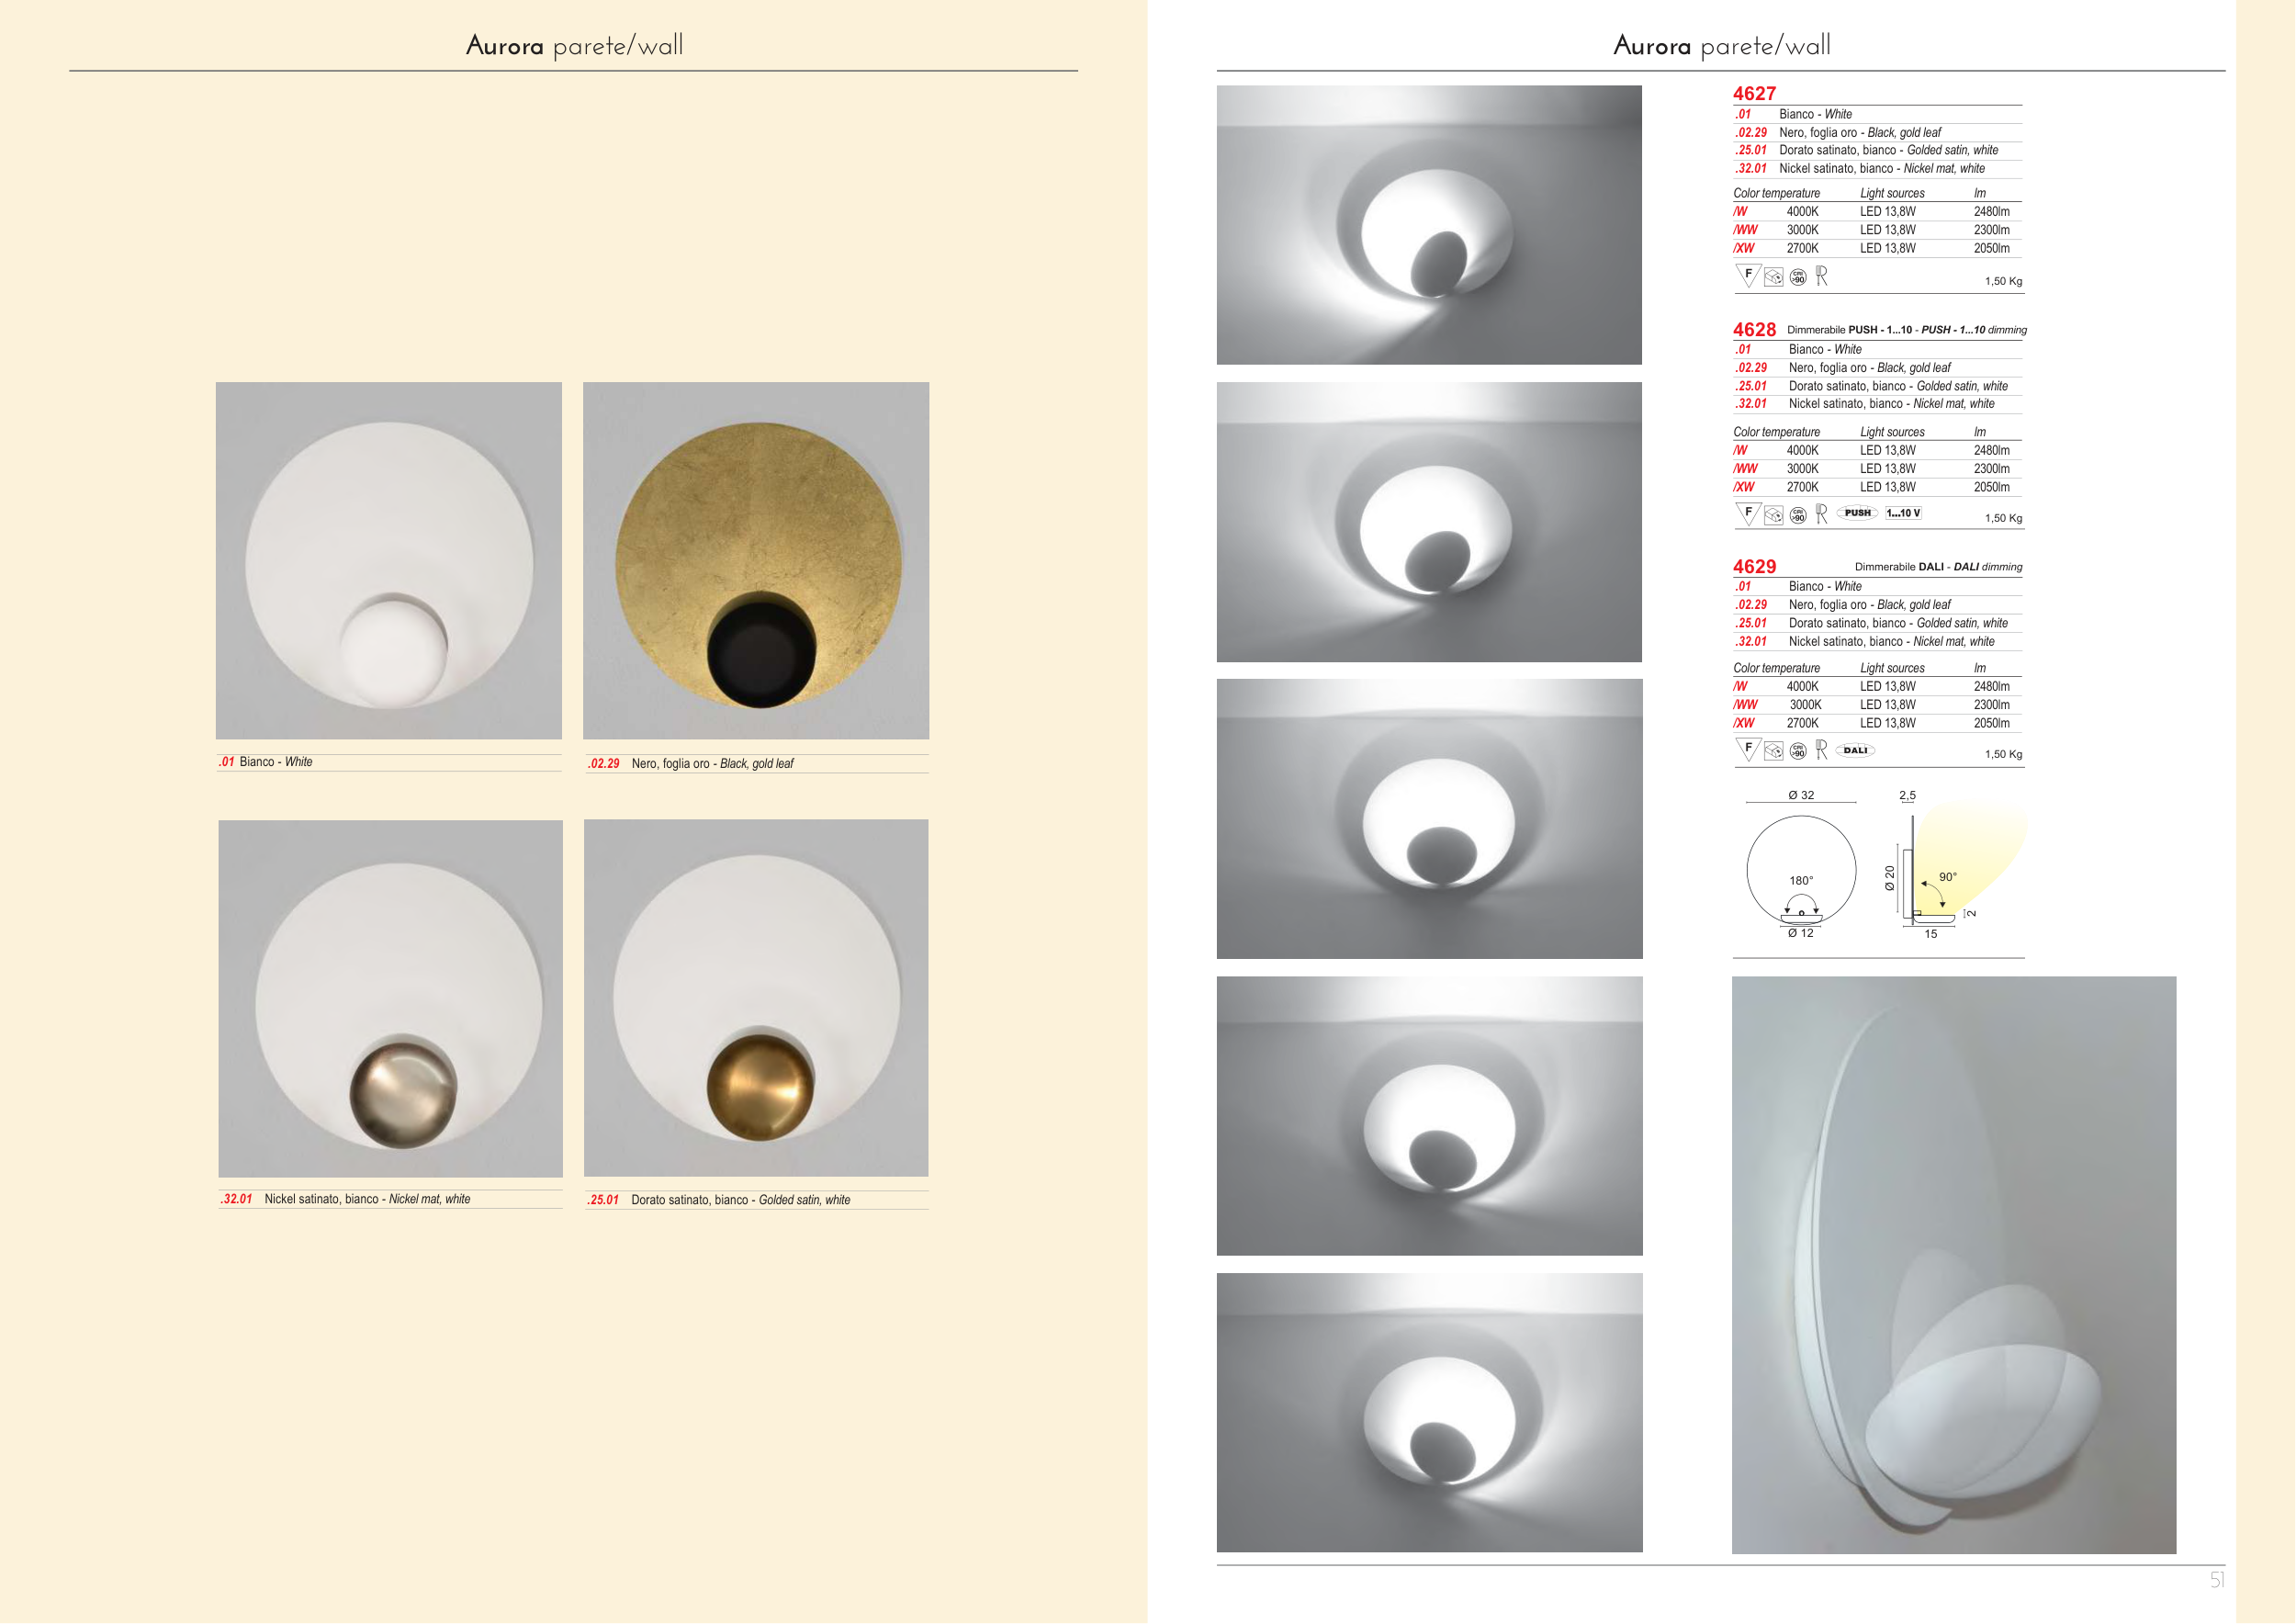This screenshot has height=1624, width=2296.
Task: Click the red model number 4627
Action: click(x=1754, y=93)
